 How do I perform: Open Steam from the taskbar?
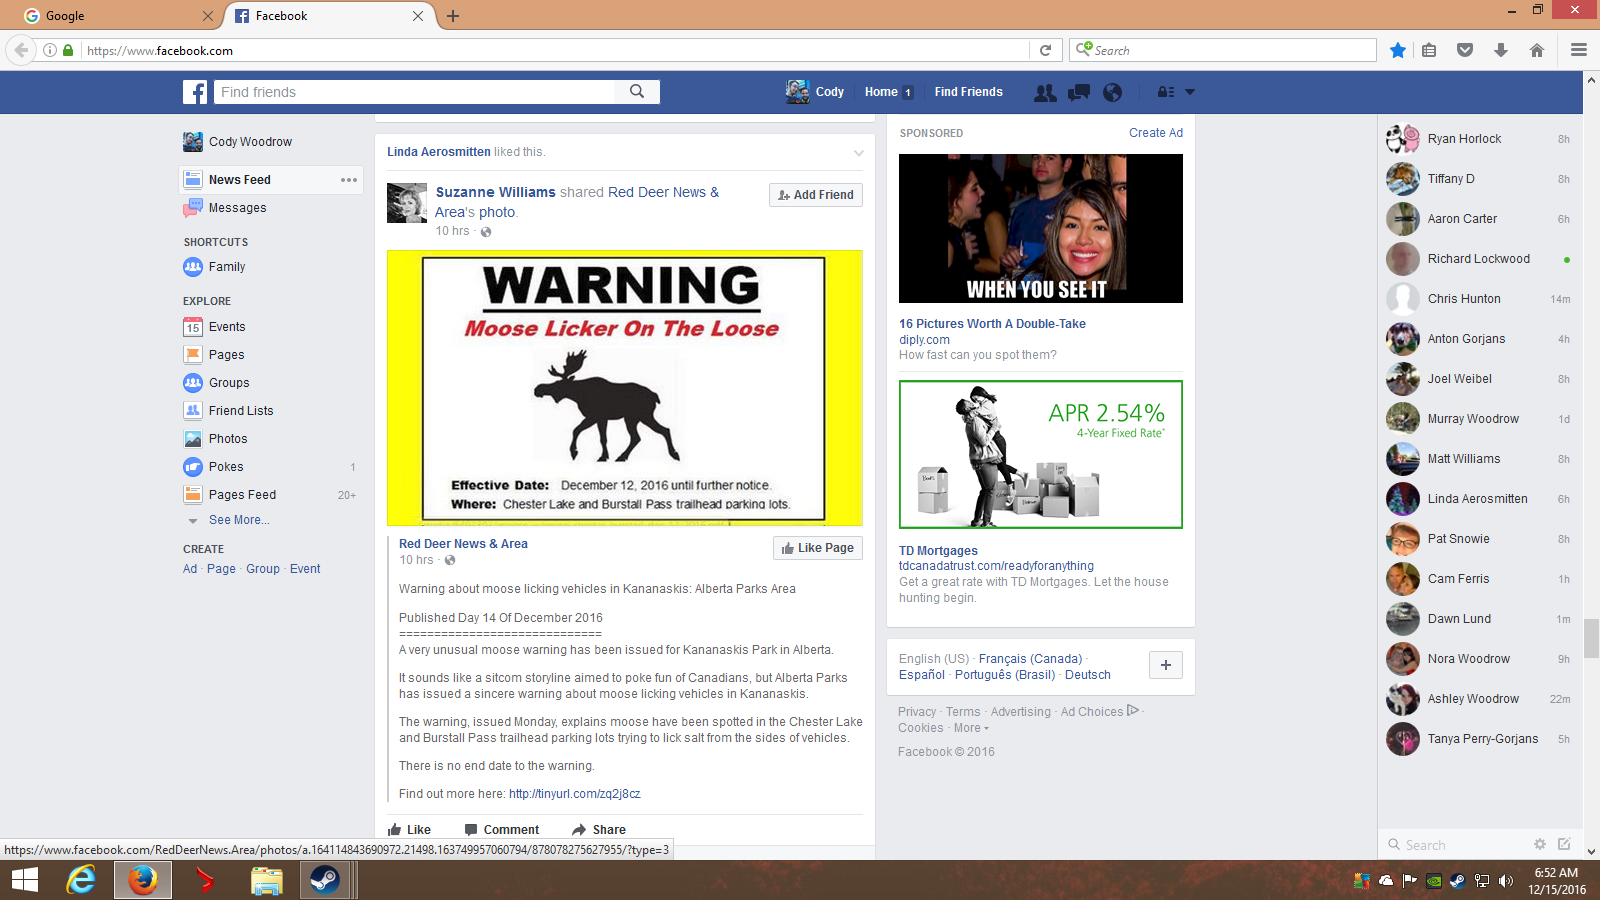[325, 880]
